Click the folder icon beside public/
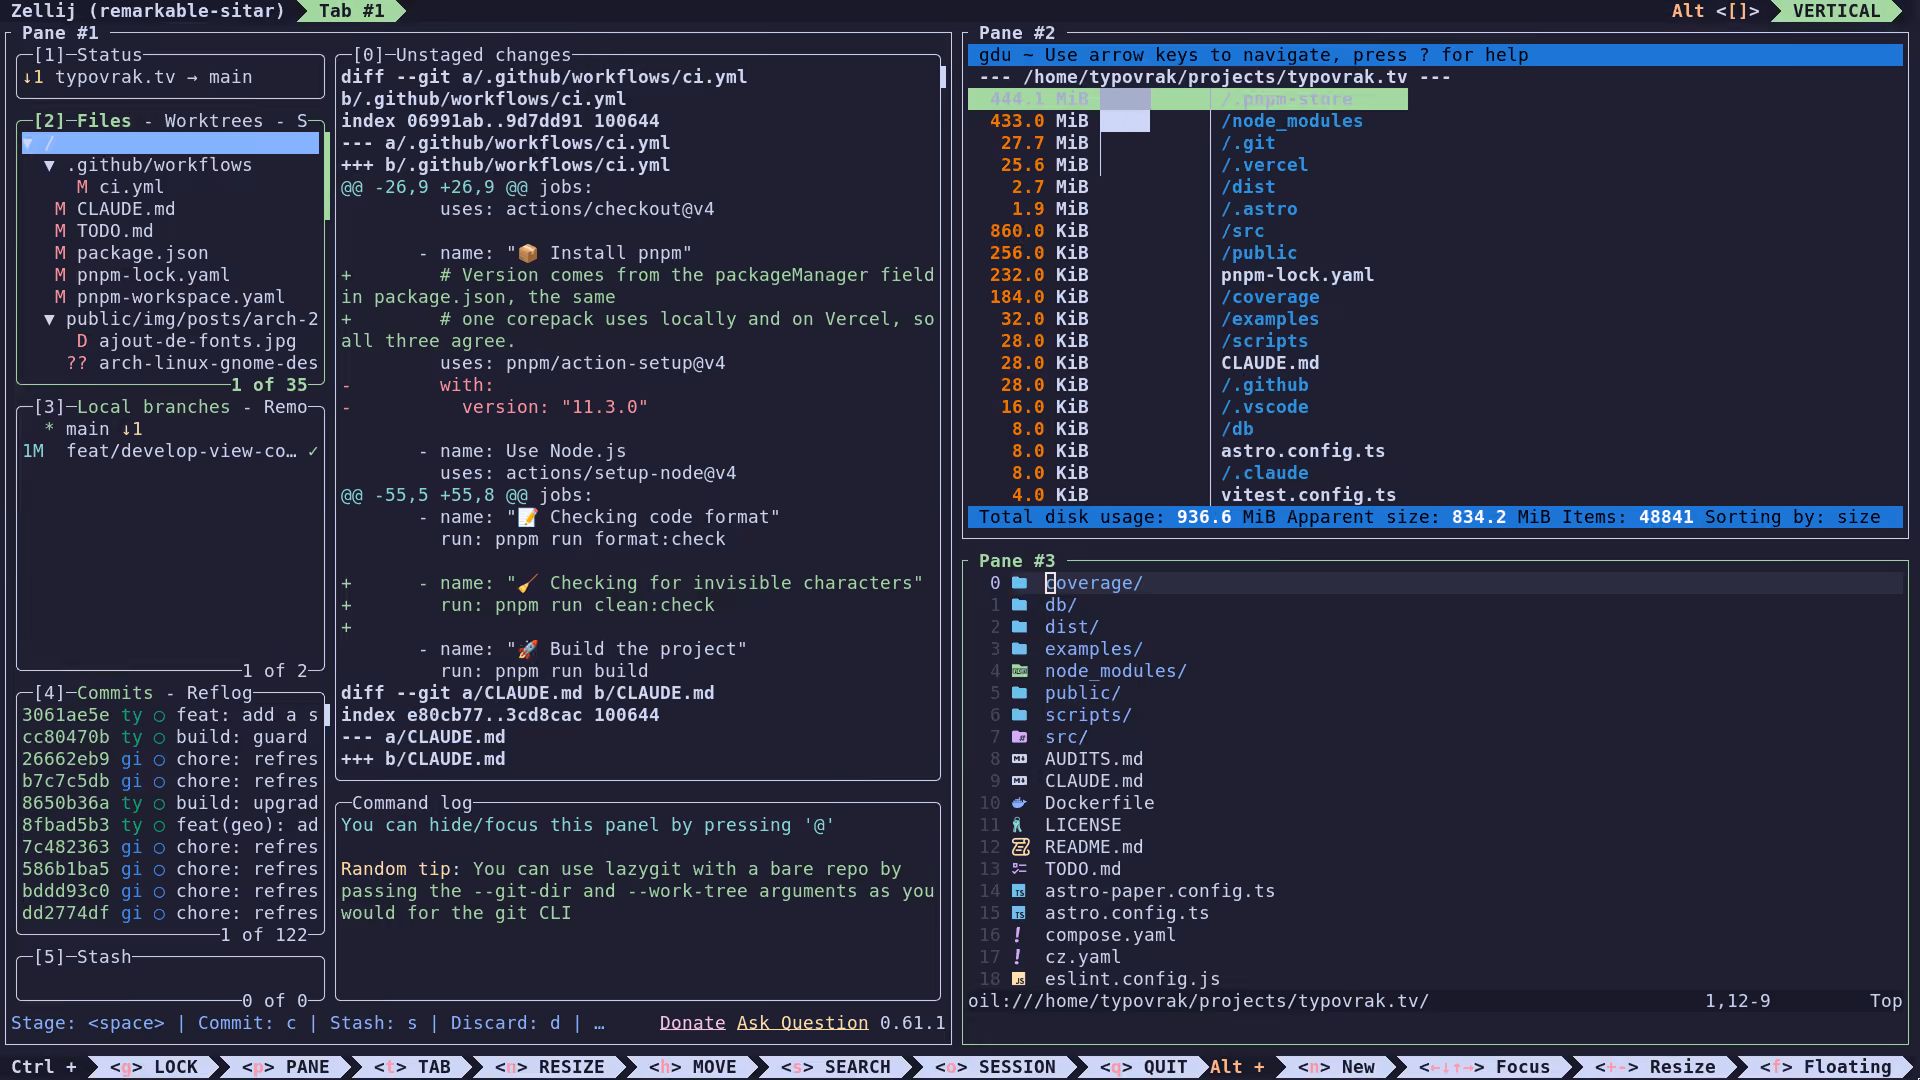The height and width of the screenshot is (1080, 1920). pyautogui.click(x=1019, y=693)
